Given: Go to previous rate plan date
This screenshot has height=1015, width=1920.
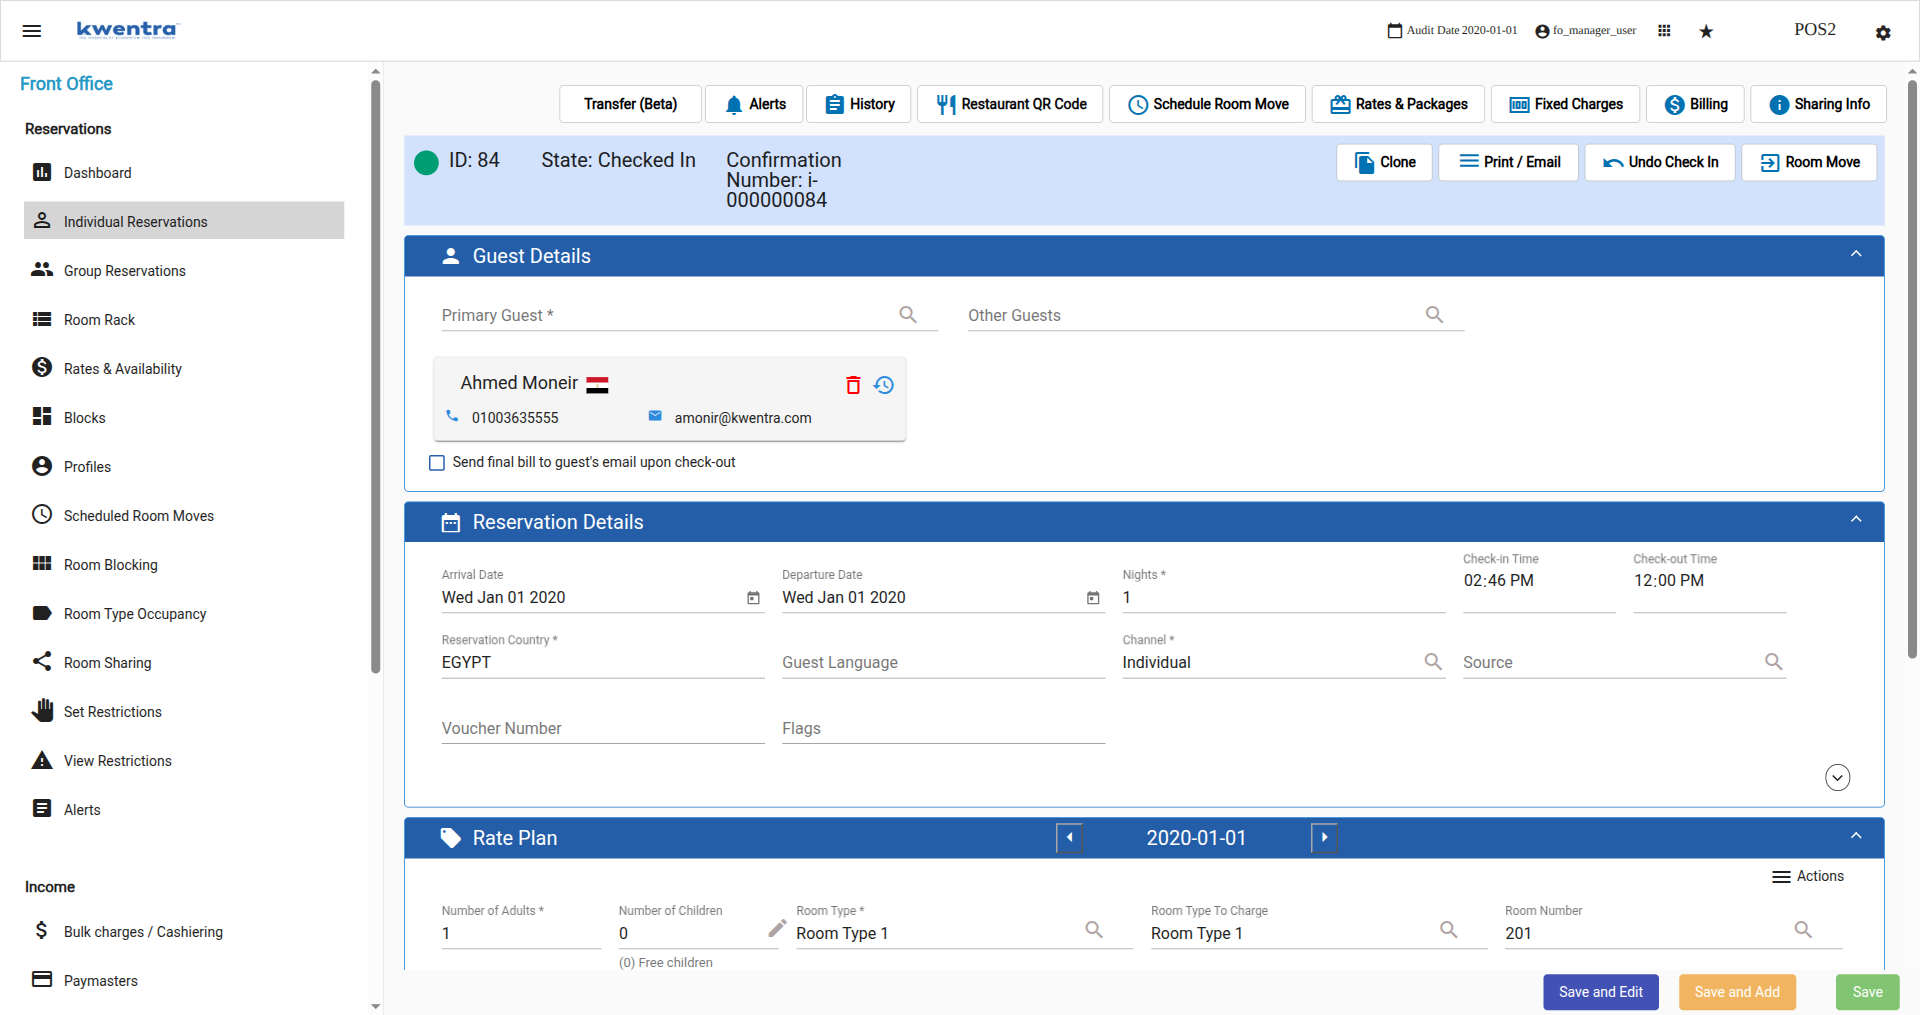Looking at the screenshot, I should (1069, 838).
